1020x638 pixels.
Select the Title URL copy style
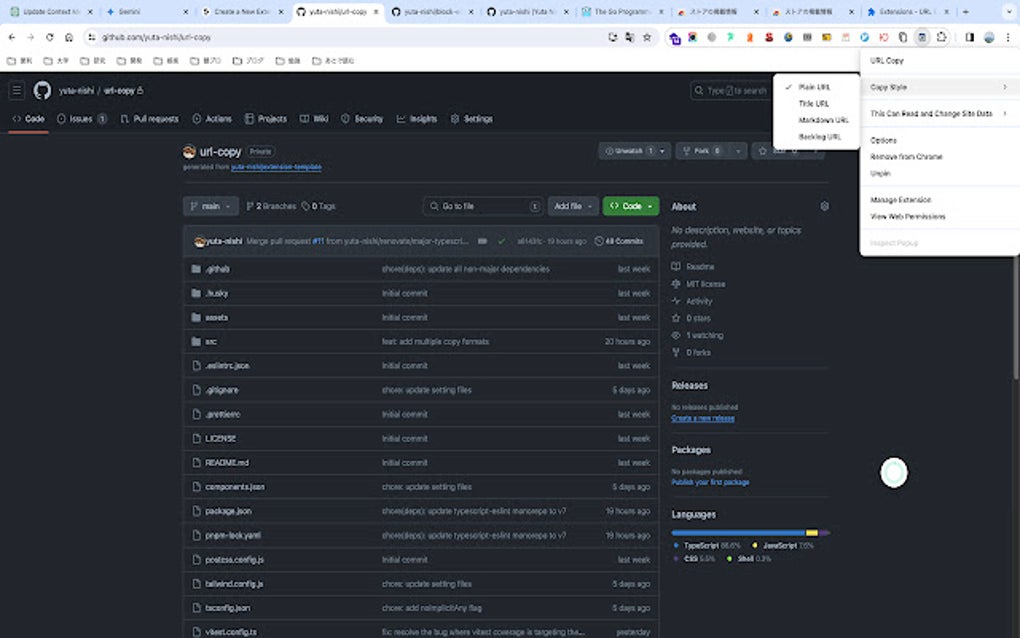[812, 103]
